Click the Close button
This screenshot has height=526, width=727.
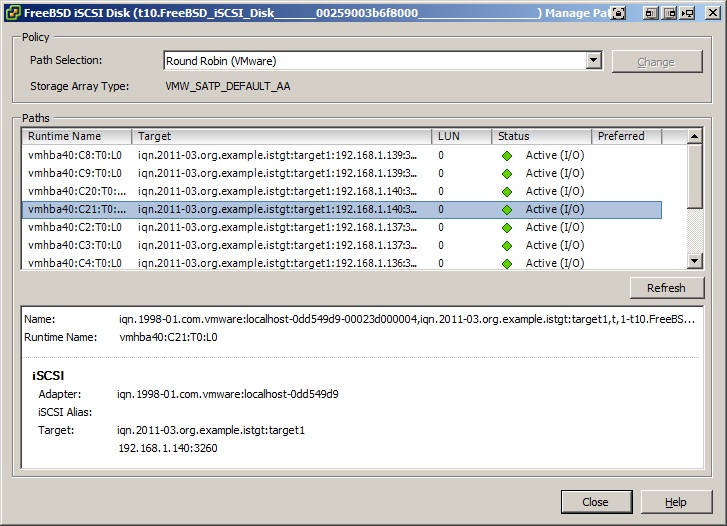pyautogui.click(x=596, y=502)
